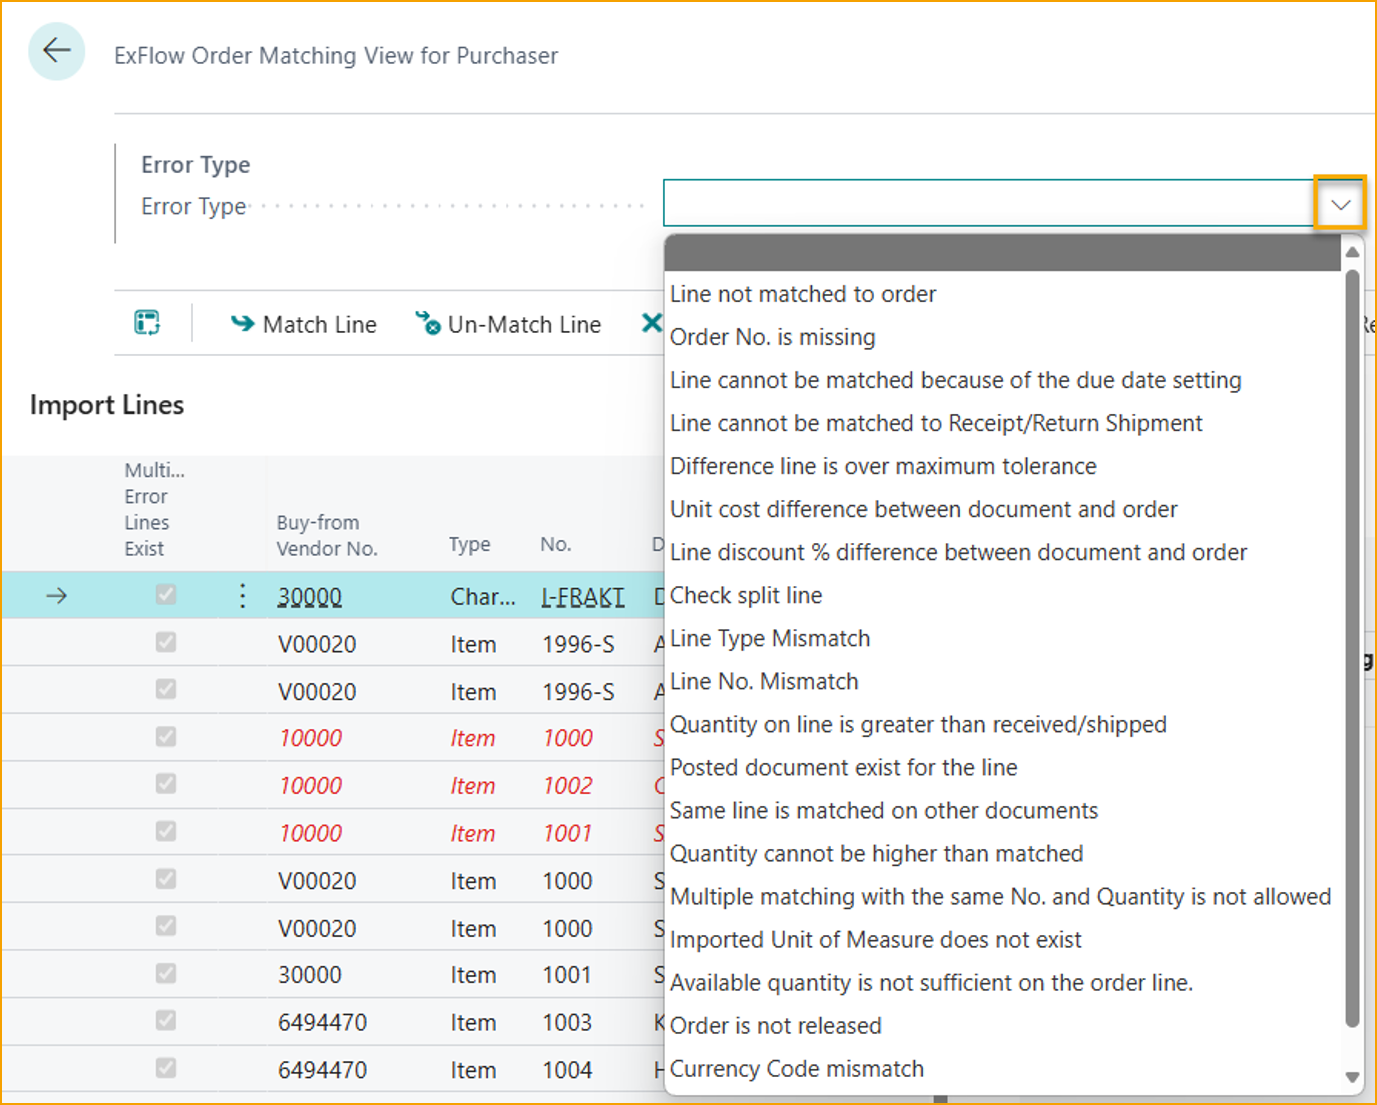Select the blank option in dropdown list
The width and height of the screenshot is (1377, 1105).
click(x=1002, y=254)
